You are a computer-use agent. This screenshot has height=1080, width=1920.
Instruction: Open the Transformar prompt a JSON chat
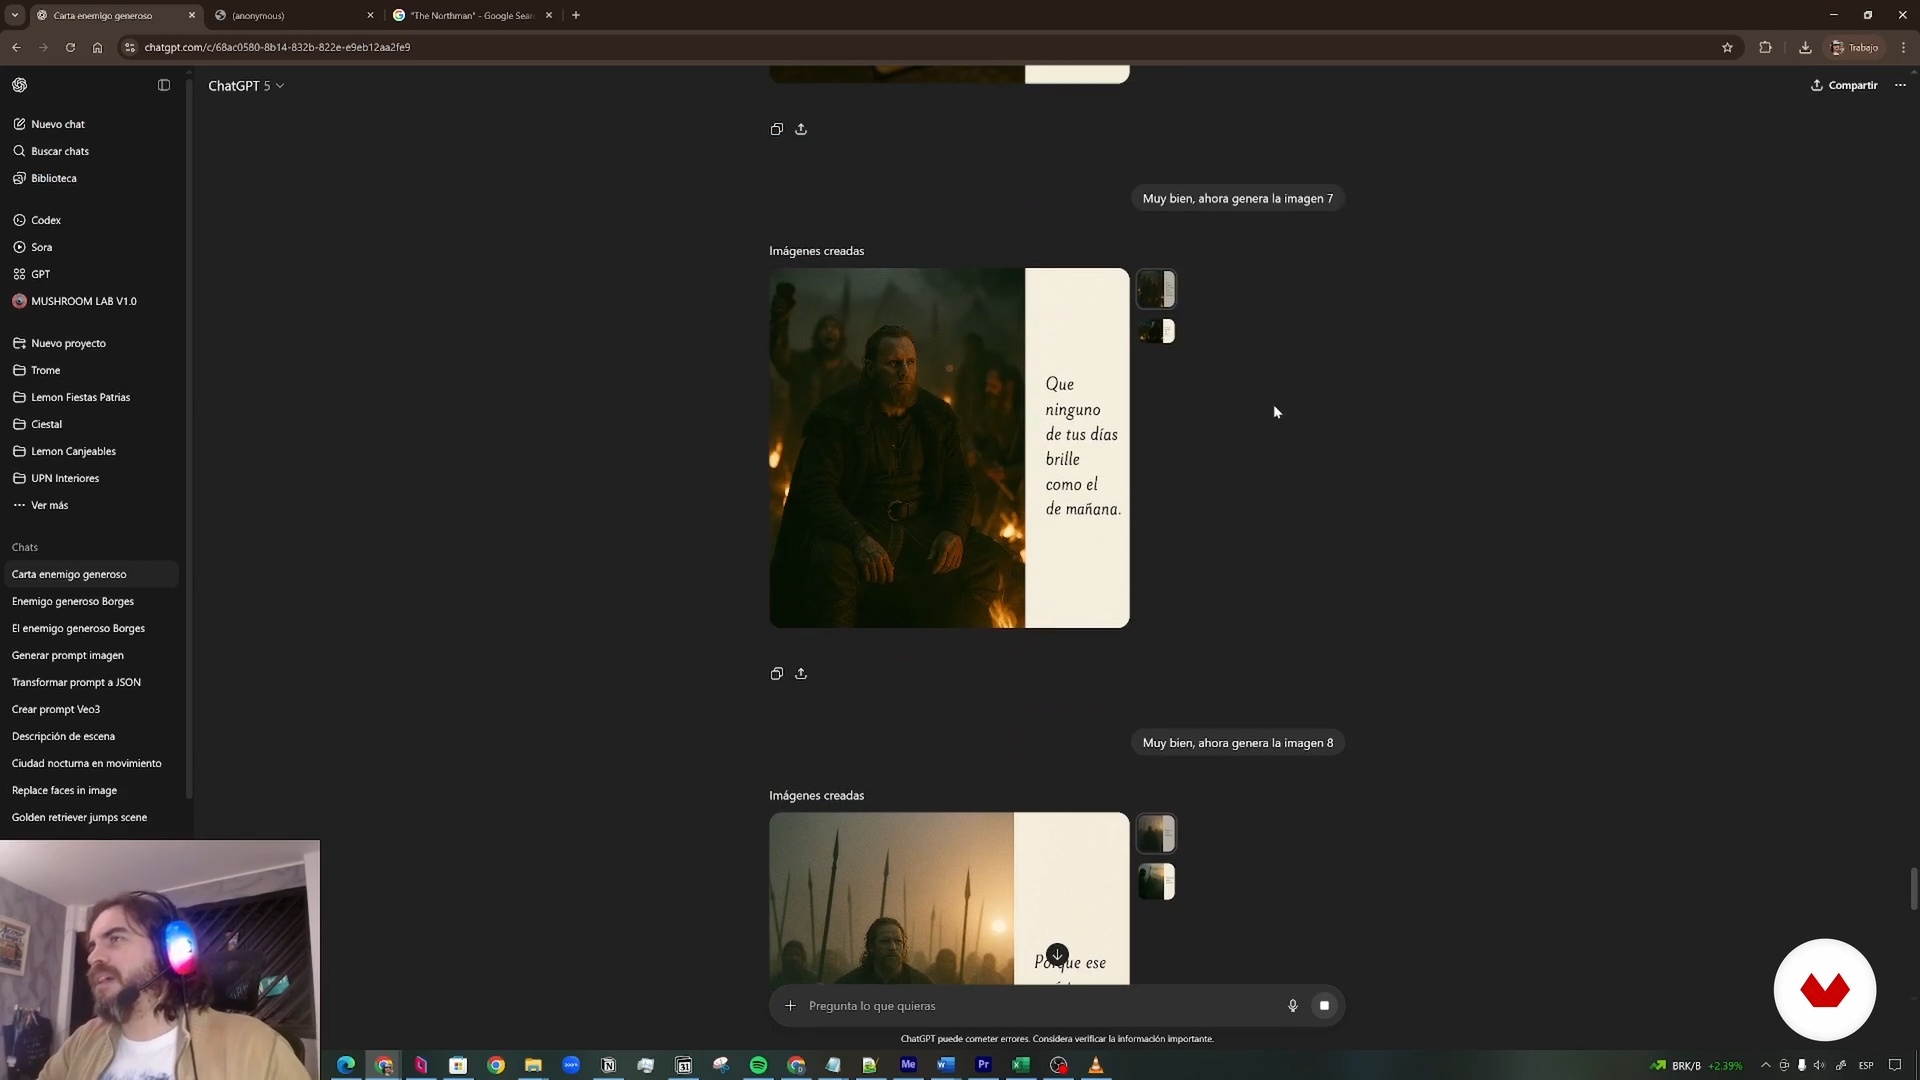coord(76,682)
